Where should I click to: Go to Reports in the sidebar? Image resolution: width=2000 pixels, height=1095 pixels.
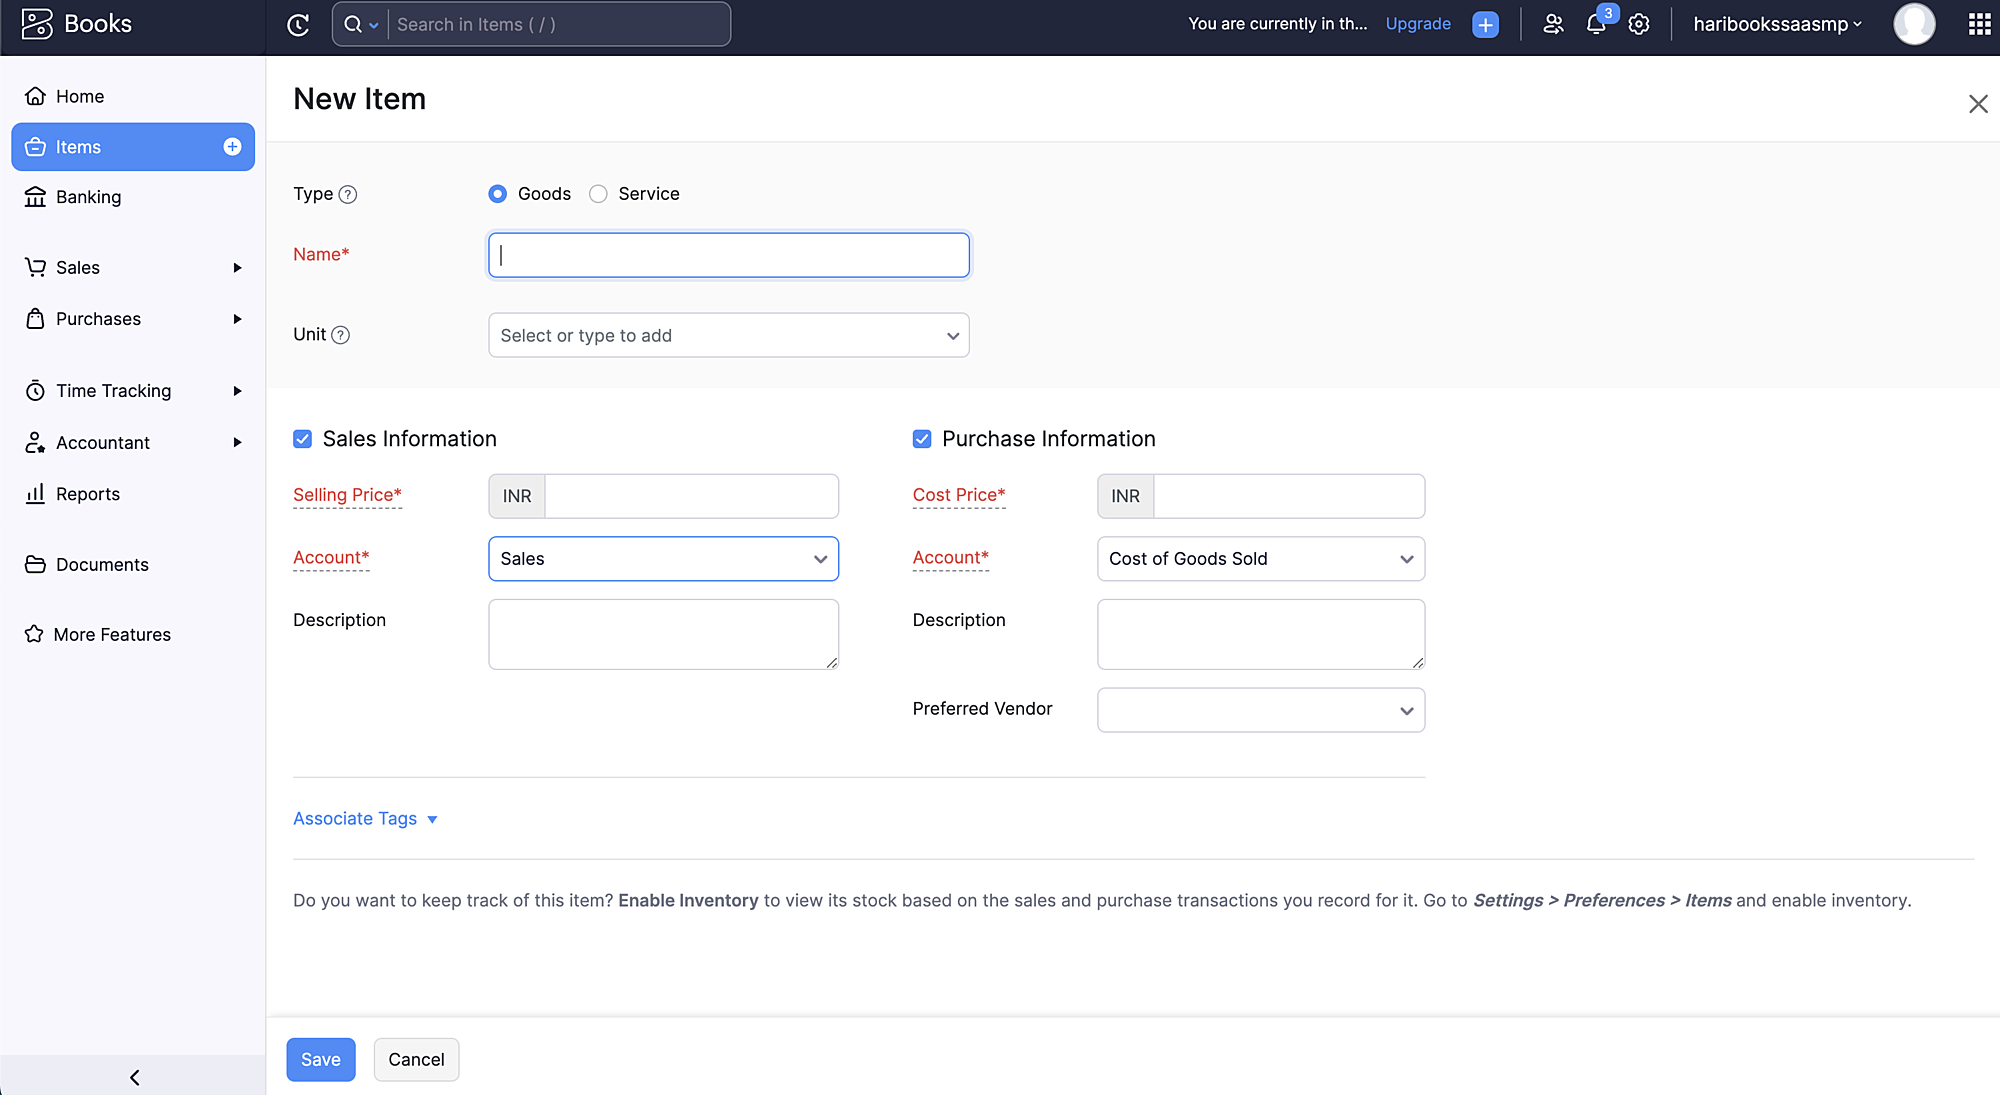pos(87,494)
